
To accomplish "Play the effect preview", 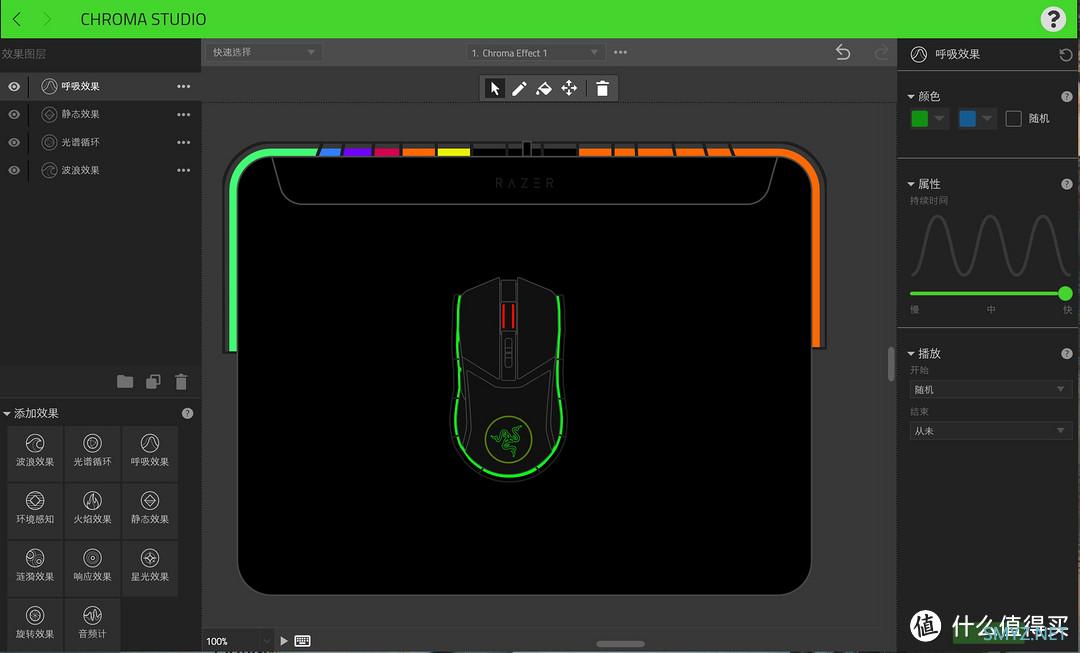I will [x=284, y=641].
